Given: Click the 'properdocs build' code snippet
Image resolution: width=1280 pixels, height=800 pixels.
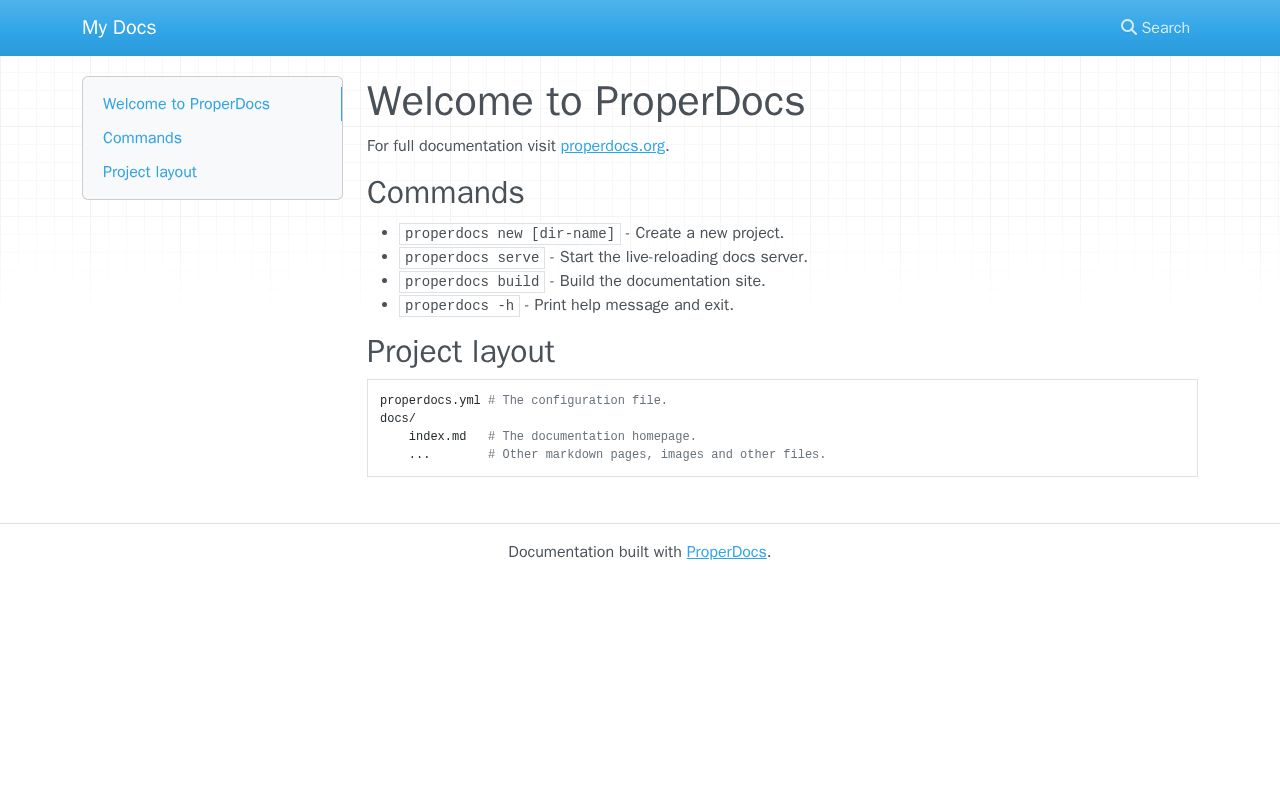Looking at the screenshot, I should tap(472, 282).
